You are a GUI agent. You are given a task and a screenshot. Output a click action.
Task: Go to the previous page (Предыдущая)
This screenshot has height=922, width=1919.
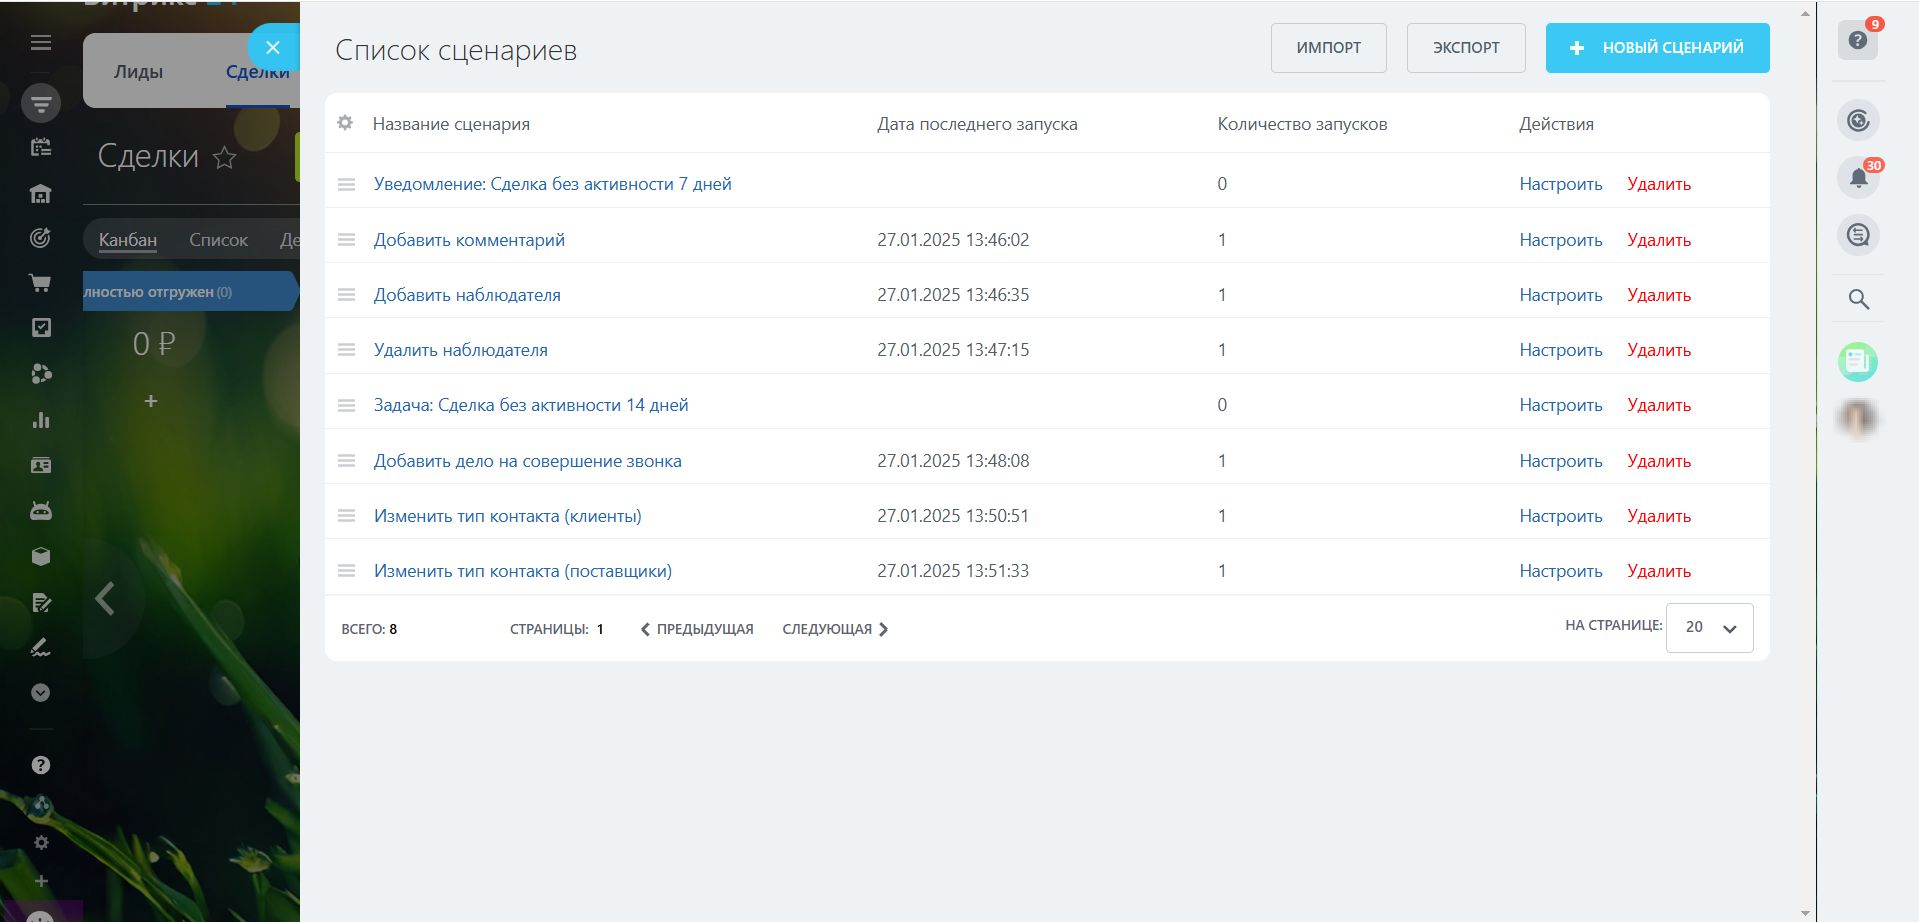click(697, 629)
